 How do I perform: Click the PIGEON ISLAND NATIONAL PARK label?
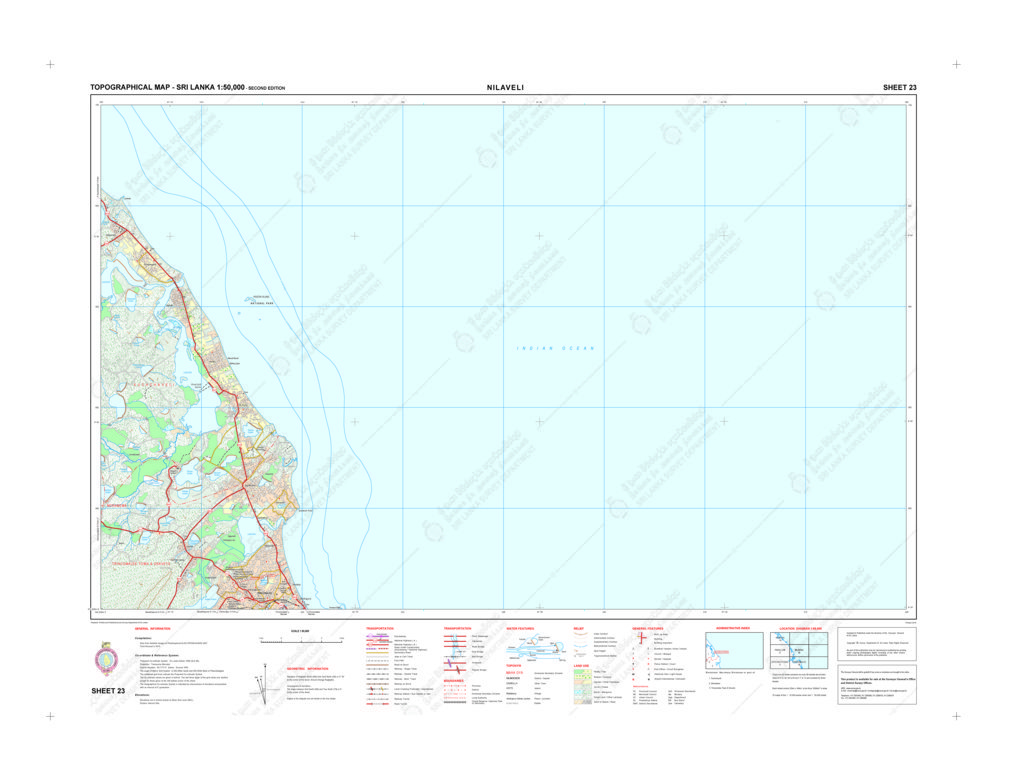click(x=262, y=300)
